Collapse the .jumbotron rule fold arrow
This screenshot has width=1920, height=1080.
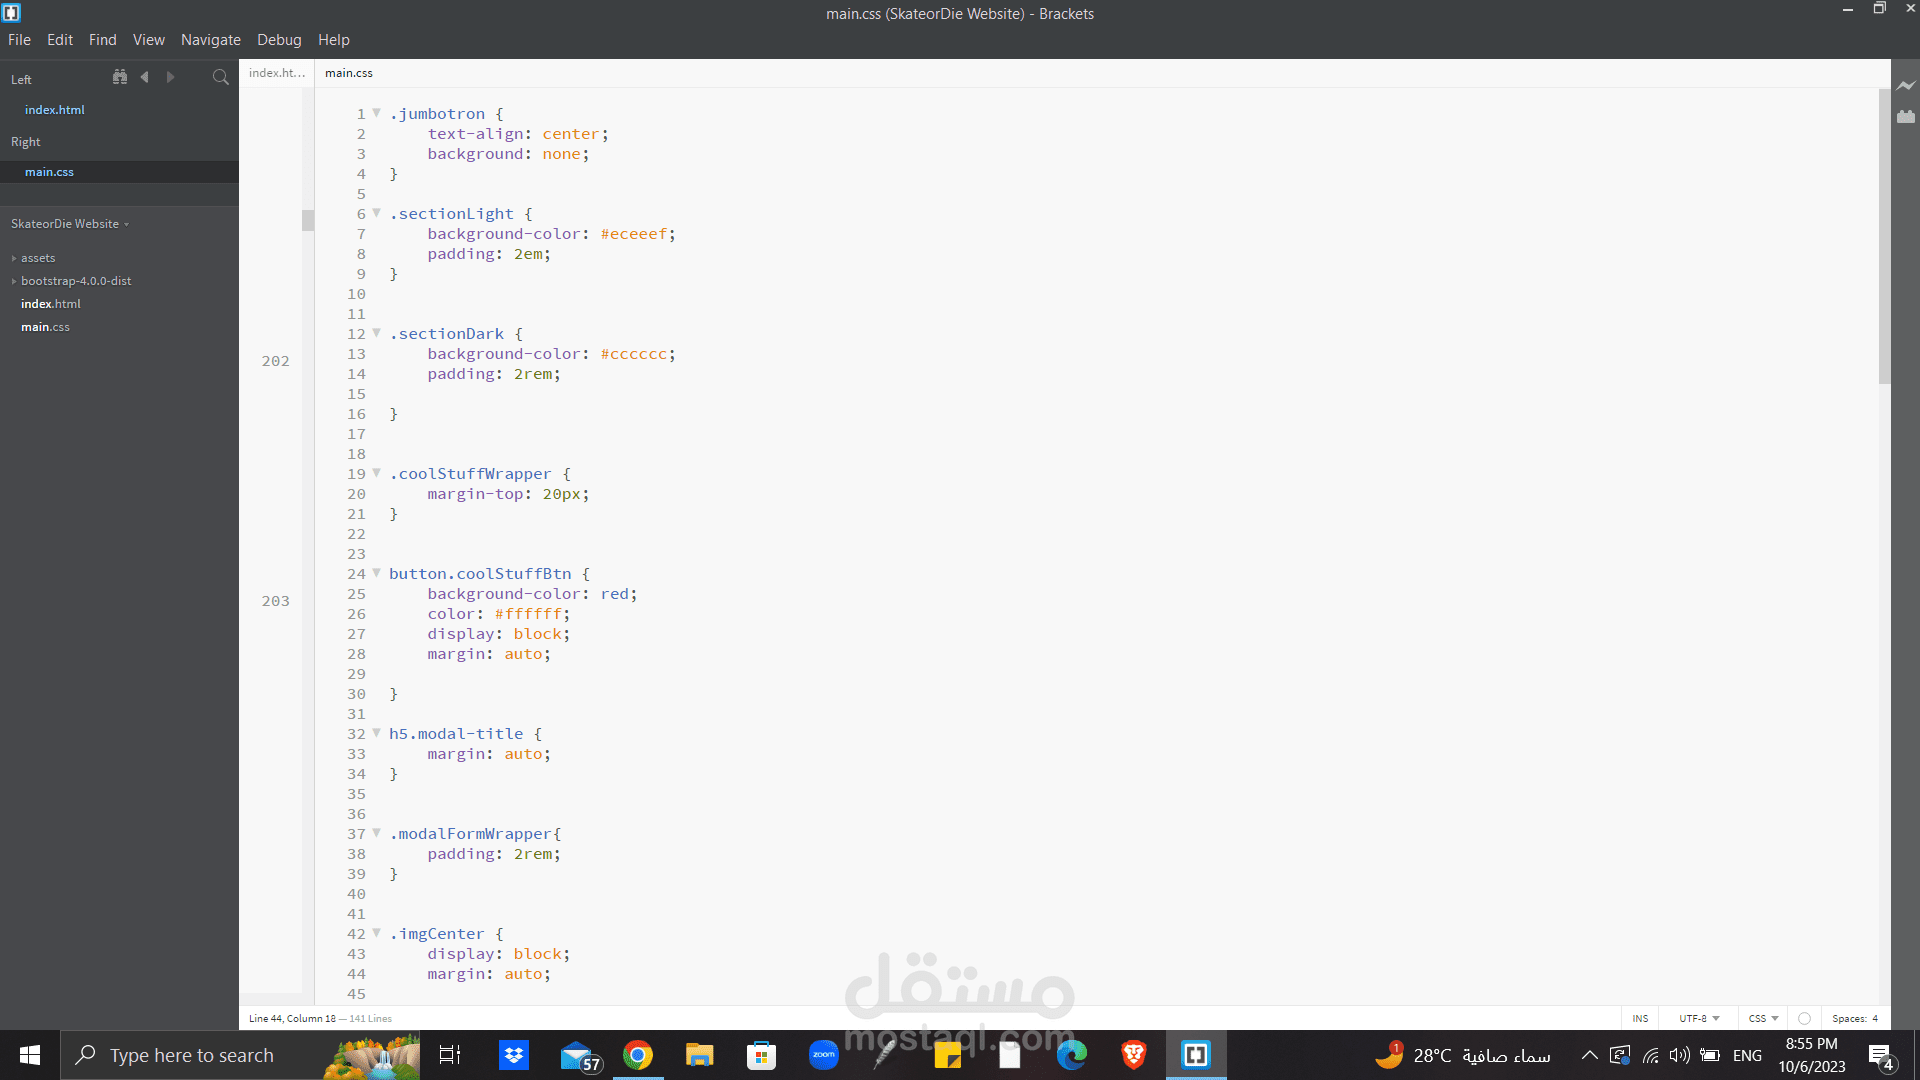click(377, 113)
